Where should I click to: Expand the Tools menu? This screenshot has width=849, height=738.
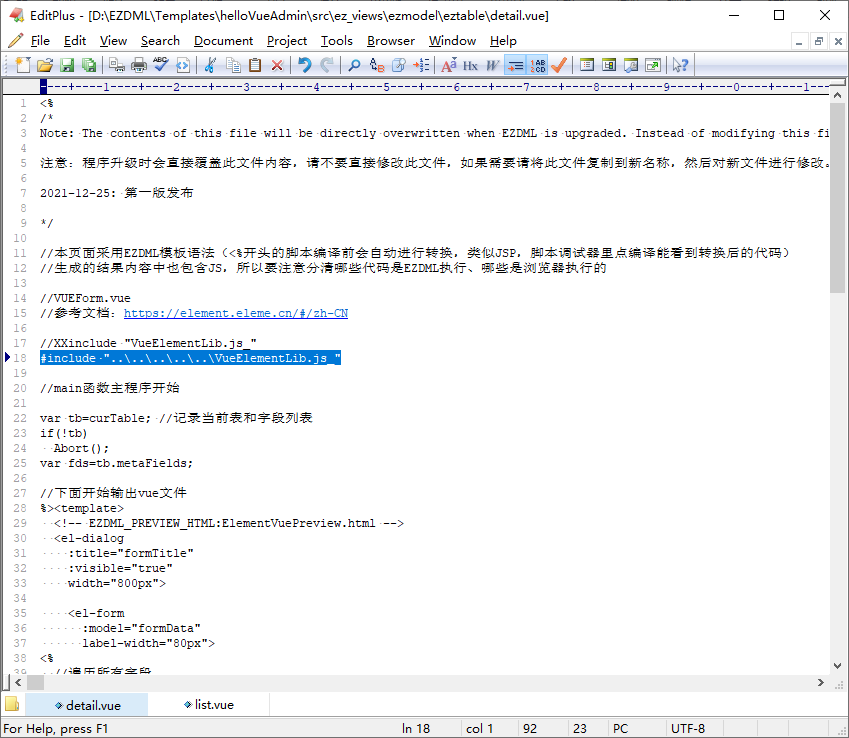point(336,41)
